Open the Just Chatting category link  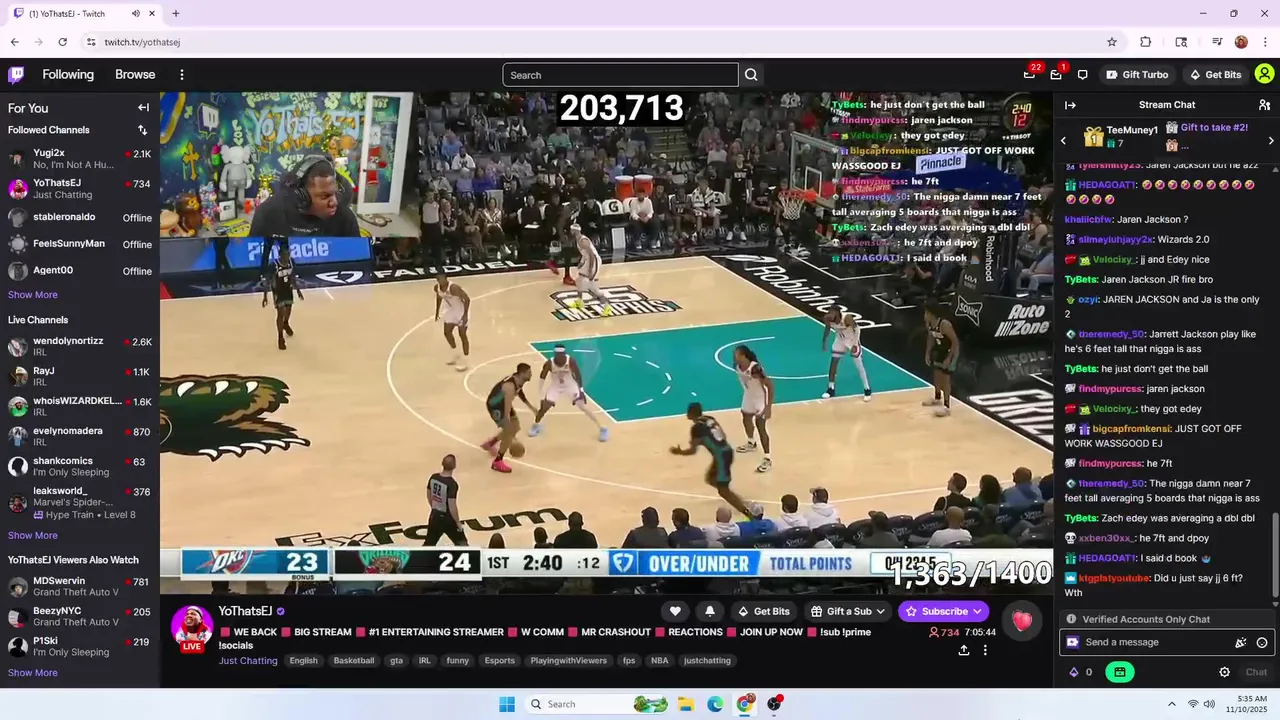[248, 660]
